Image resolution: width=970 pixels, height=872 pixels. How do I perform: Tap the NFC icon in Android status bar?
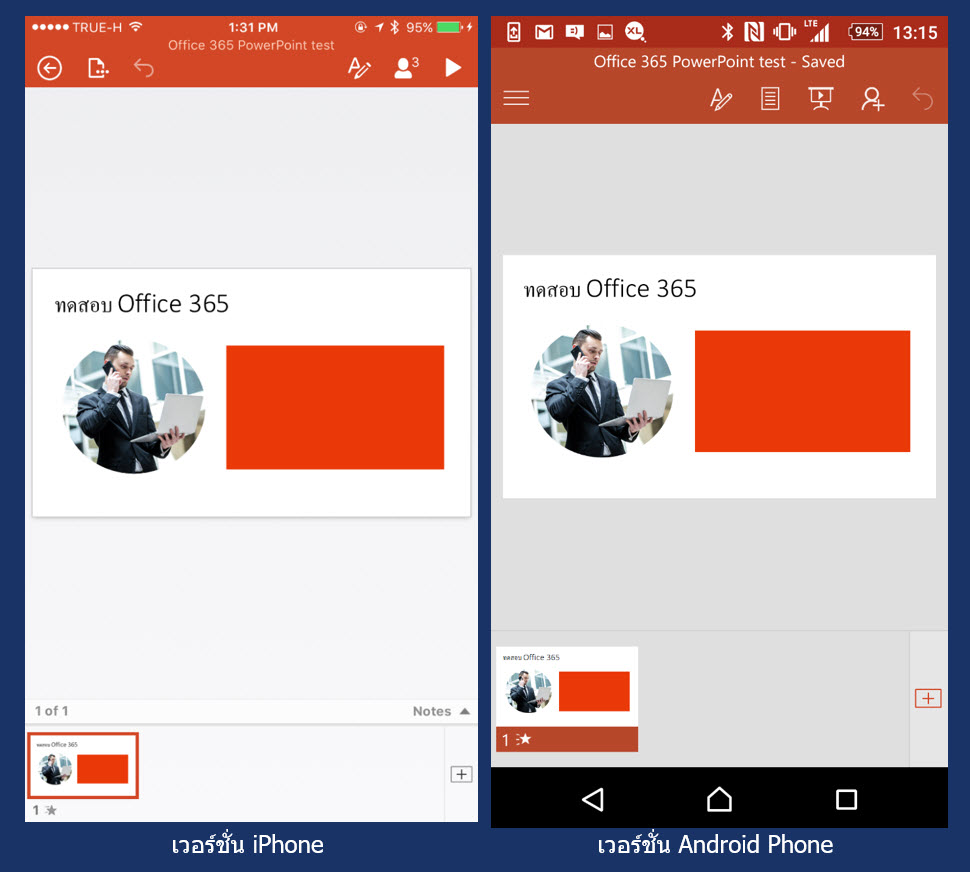[x=753, y=32]
